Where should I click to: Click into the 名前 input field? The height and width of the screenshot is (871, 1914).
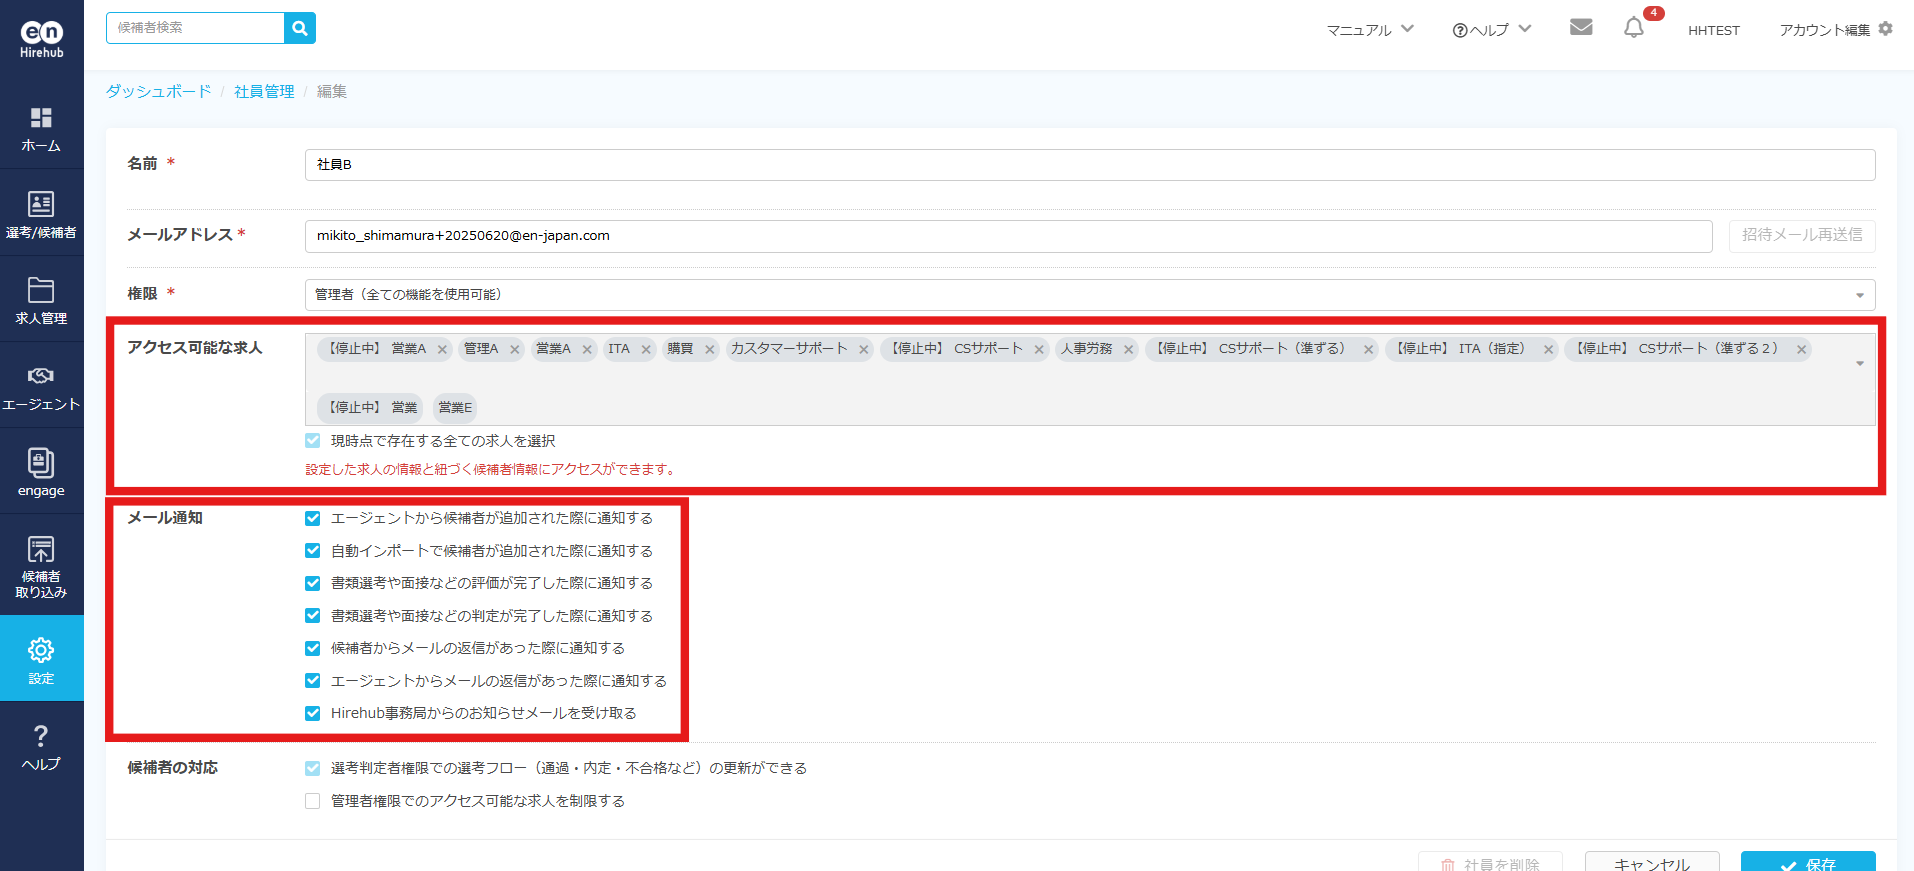tap(1088, 165)
